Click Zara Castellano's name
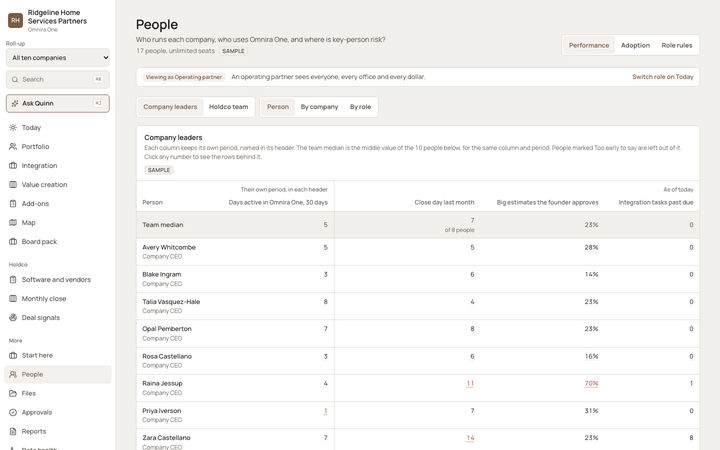The image size is (720, 450). pos(166,438)
